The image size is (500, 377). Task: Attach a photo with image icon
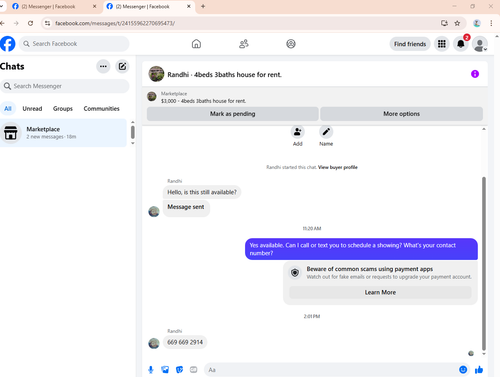tap(165, 369)
